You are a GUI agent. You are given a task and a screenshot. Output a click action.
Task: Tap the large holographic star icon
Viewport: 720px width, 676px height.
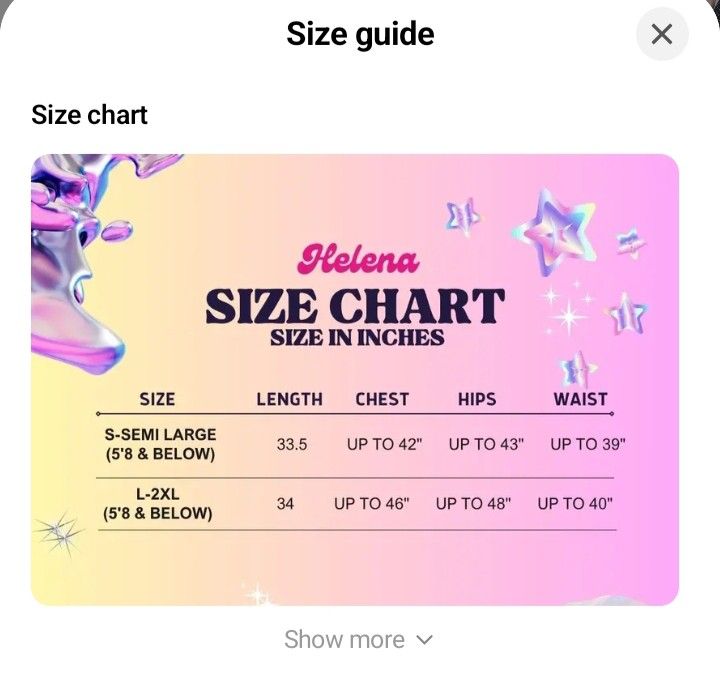pos(554,232)
